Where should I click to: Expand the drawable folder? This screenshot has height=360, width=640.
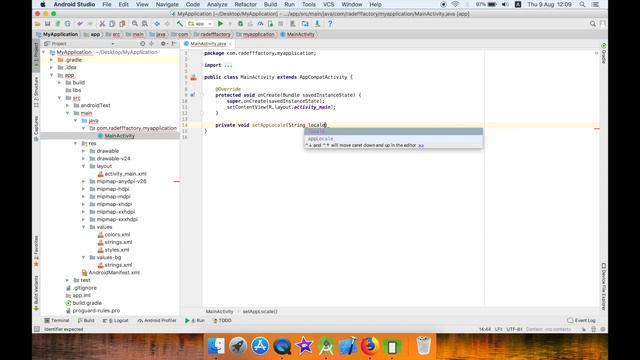(x=84, y=151)
